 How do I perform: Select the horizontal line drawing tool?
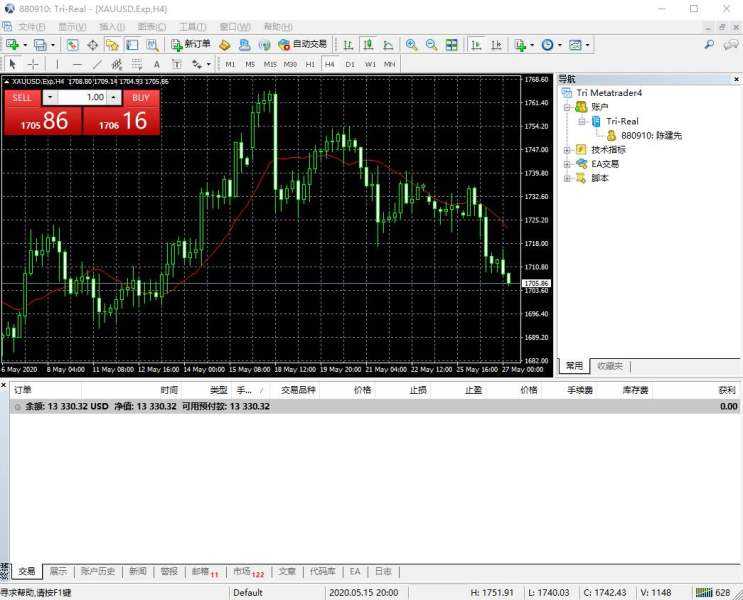tap(77, 64)
